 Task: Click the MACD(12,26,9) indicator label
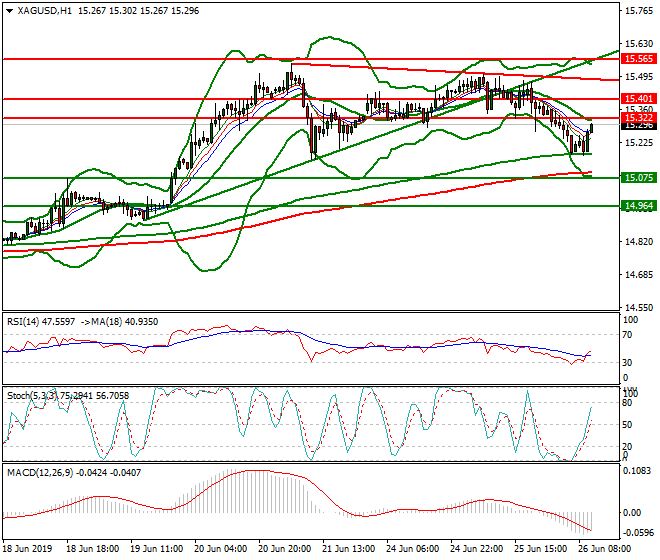point(40,473)
